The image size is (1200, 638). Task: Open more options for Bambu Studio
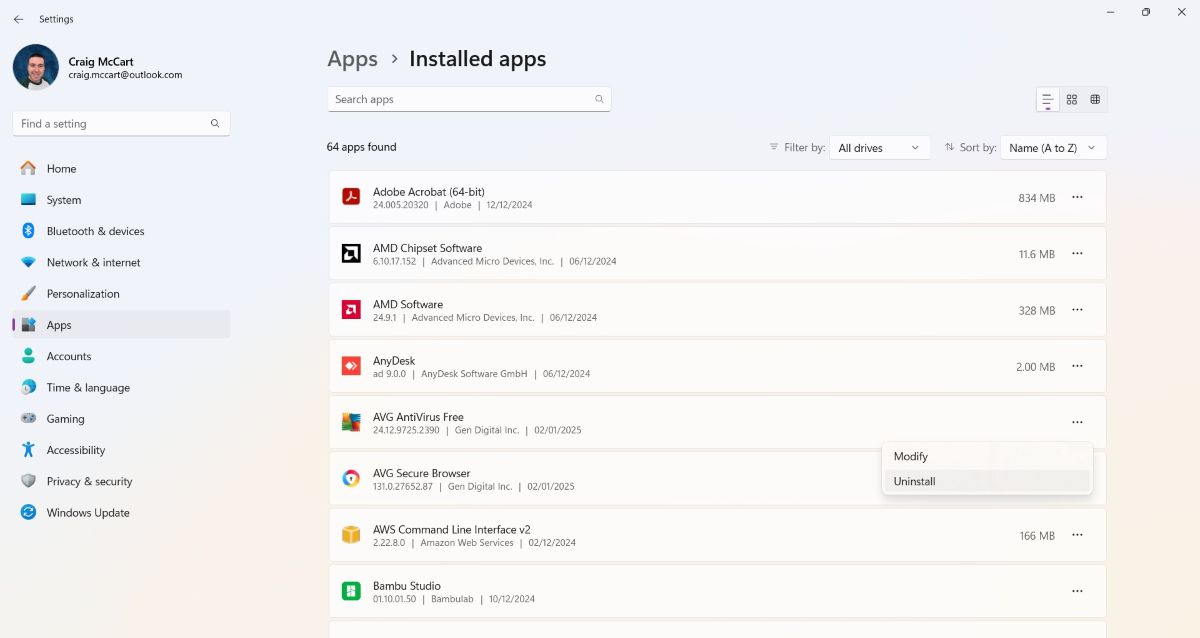pyautogui.click(x=1077, y=591)
